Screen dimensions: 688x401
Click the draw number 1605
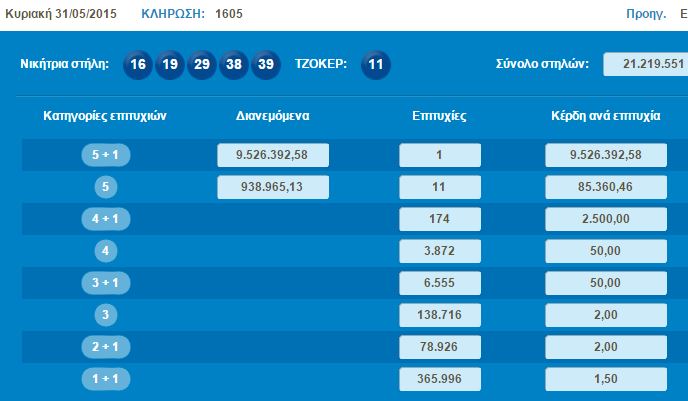(x=228, y=14)
